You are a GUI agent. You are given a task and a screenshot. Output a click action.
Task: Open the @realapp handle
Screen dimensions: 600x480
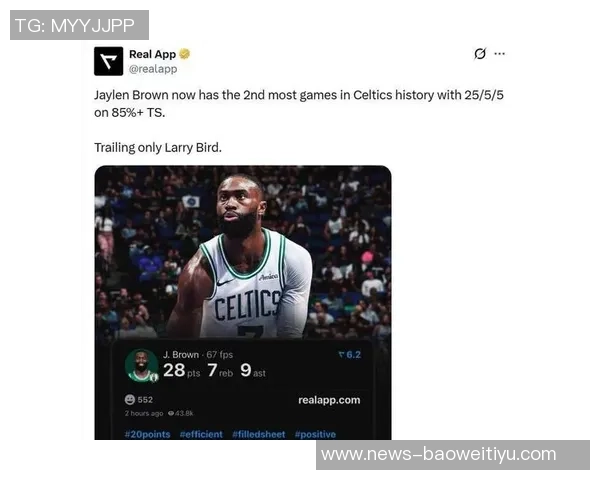tap(153, 69)
